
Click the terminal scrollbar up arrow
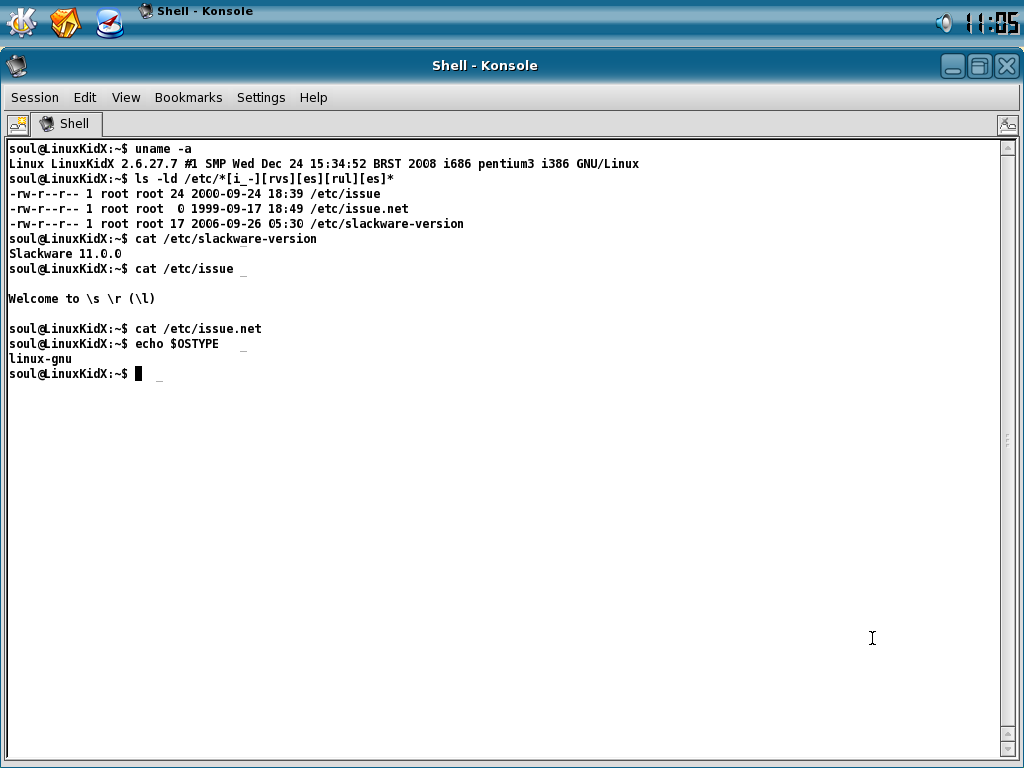tap(1008, 148)
